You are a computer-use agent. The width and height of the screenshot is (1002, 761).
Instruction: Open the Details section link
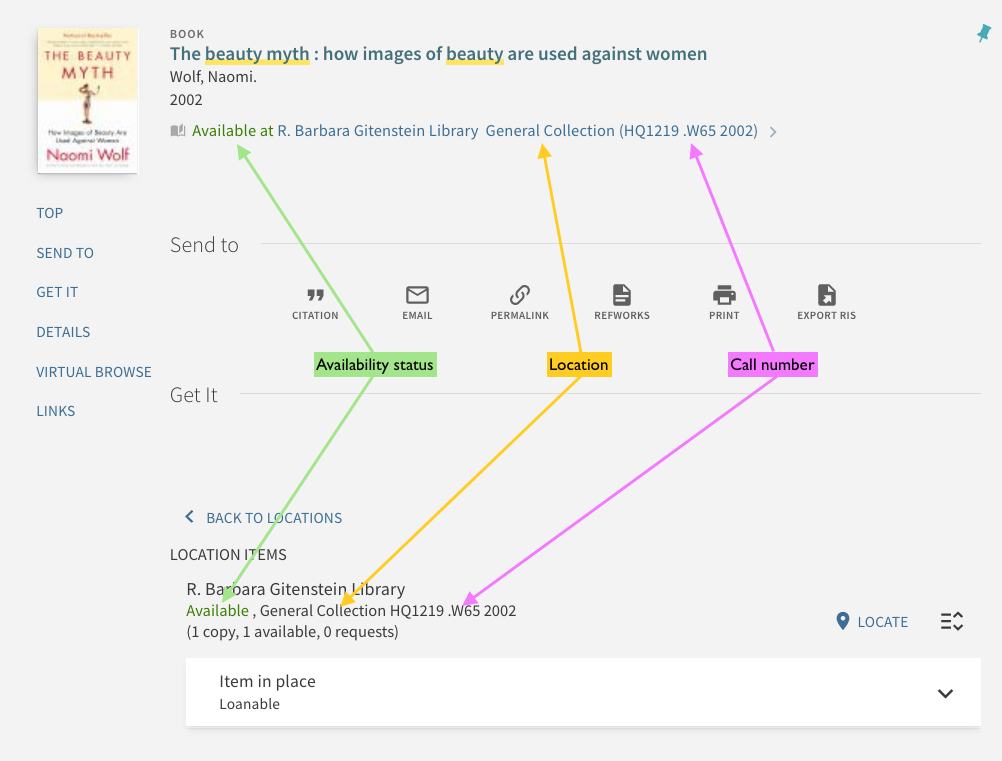[63, 332]
